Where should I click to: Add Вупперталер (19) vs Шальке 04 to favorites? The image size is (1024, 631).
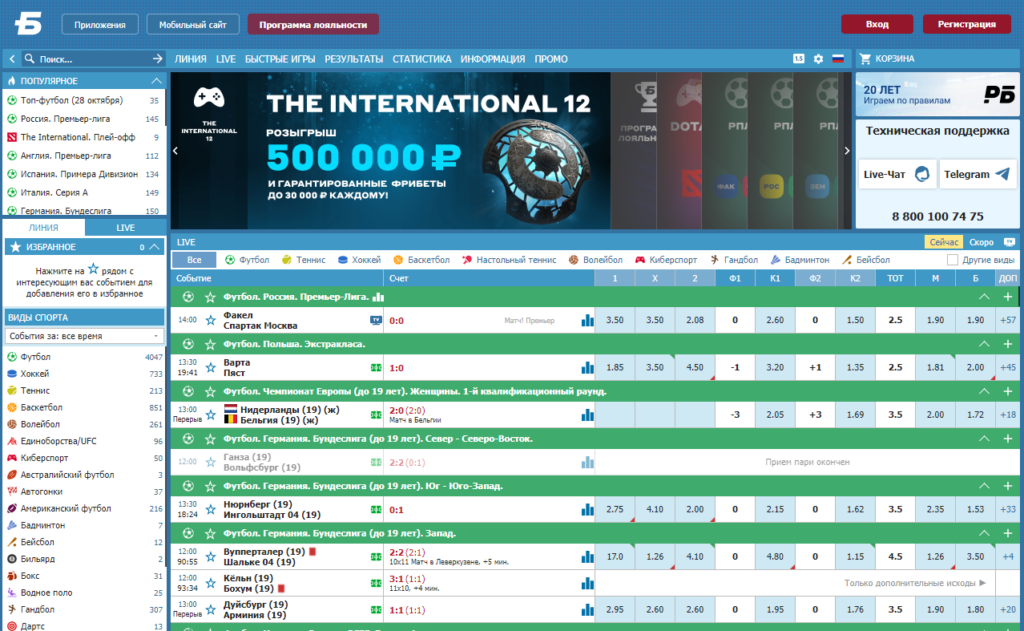(210, 557)
